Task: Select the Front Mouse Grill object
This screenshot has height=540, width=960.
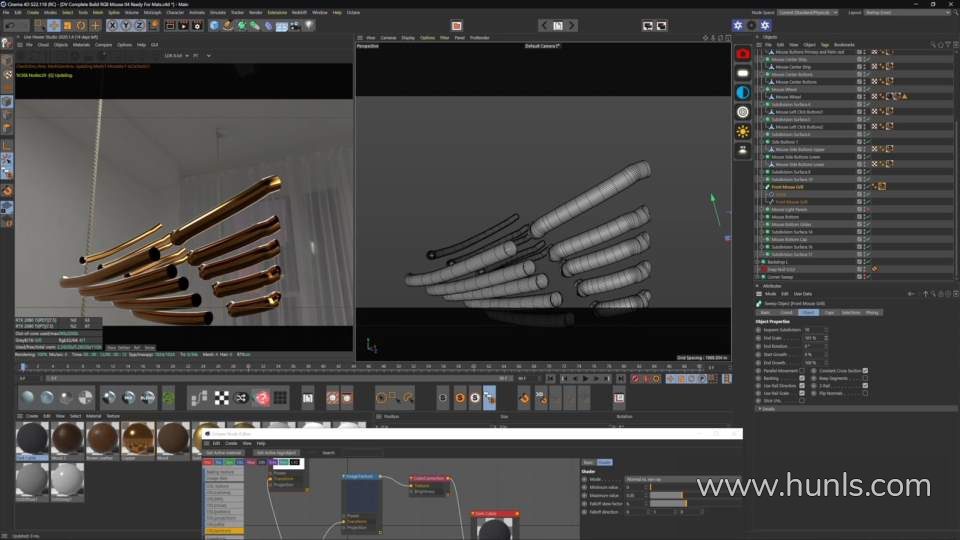Action: point(789,186)
